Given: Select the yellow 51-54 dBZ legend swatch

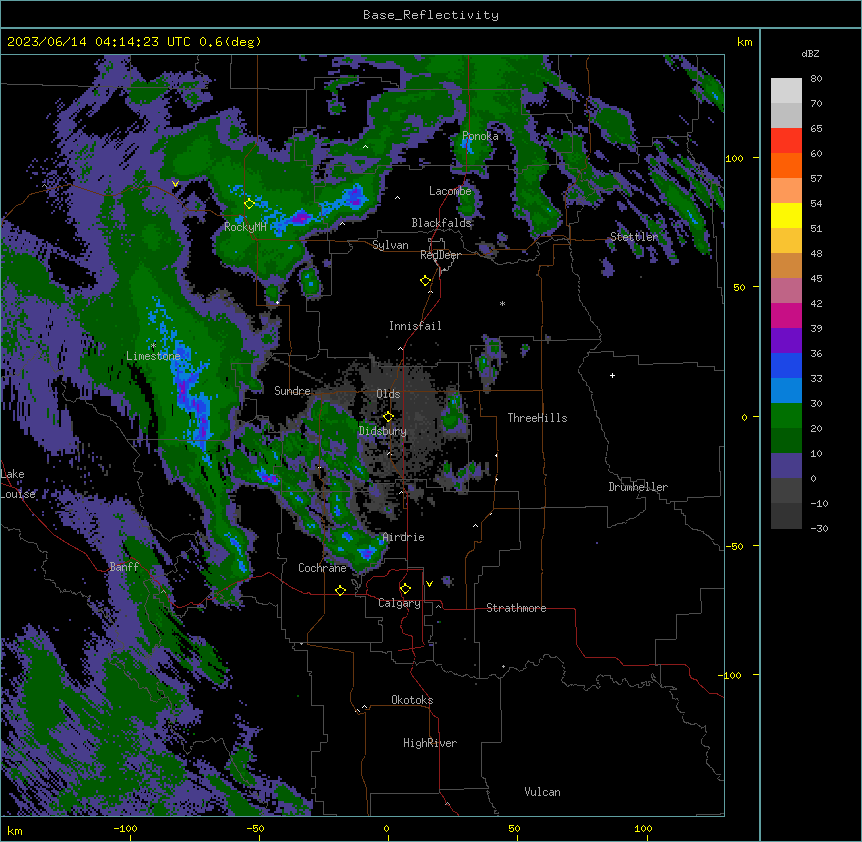Looking at the screenshot, I should [786, 215].
